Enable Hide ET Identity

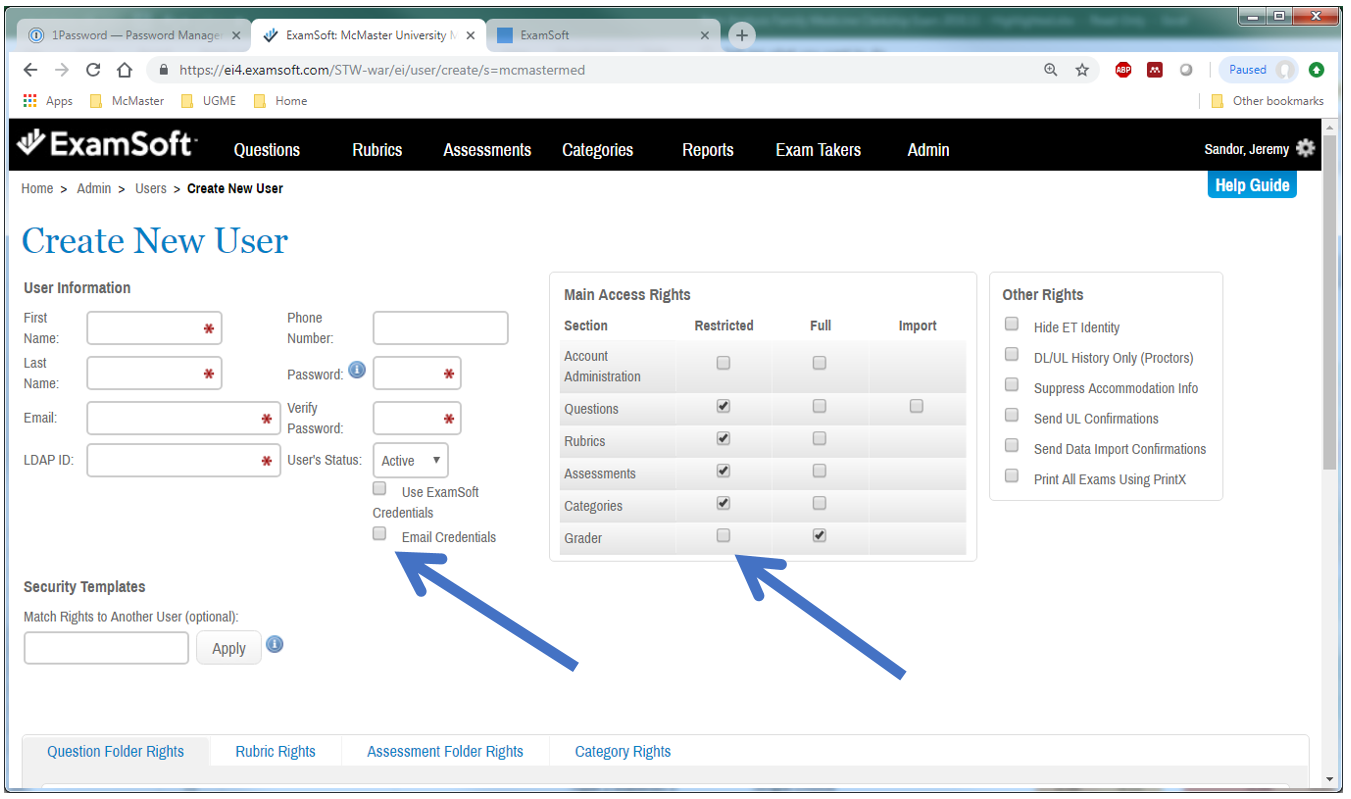[1012, 324]
